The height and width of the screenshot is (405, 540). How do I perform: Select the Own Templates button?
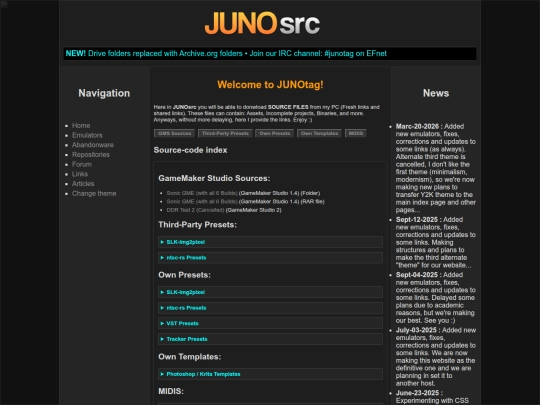pos(319,133)
